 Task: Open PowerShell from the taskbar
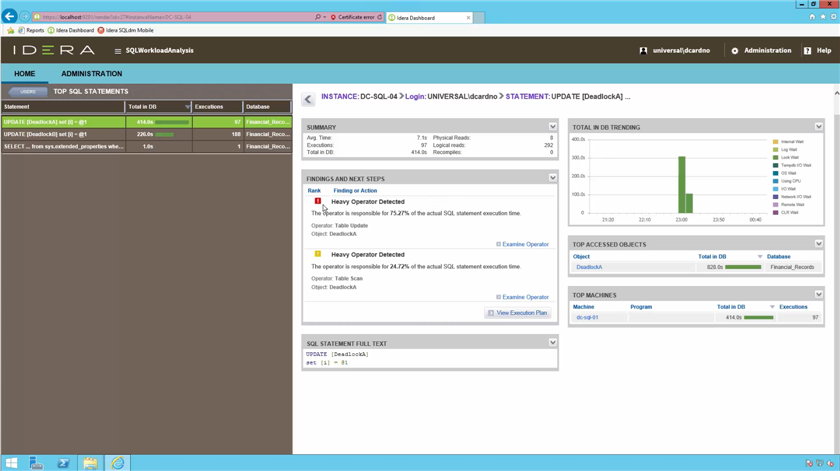tap(63, 463)
